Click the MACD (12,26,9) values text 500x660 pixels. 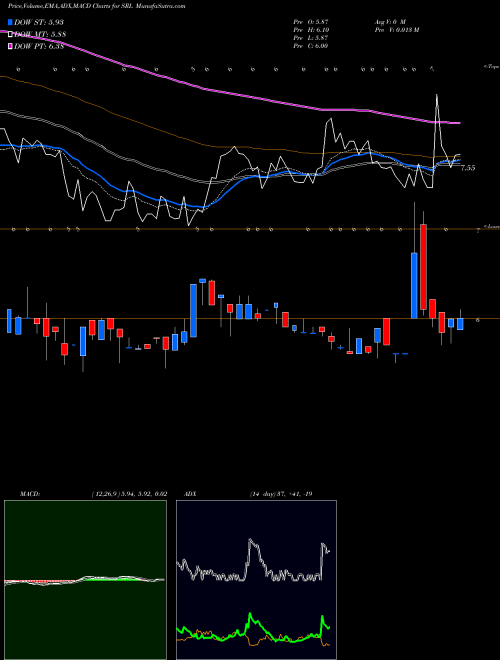(129, 494)
